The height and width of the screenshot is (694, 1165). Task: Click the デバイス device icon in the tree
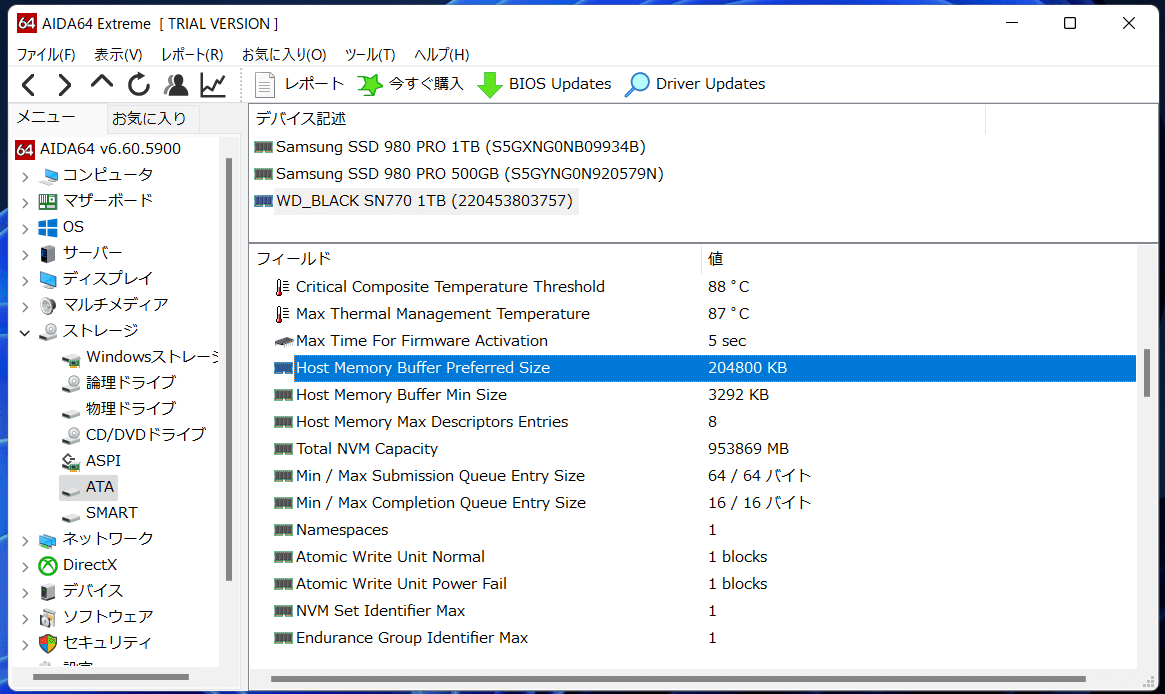tap(48, 592)
